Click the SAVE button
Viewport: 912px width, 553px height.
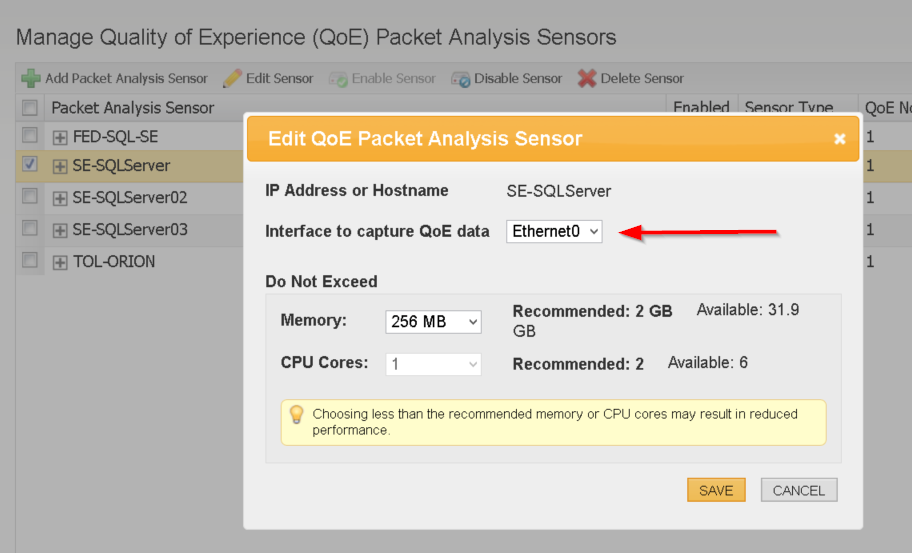coord(716,490)
